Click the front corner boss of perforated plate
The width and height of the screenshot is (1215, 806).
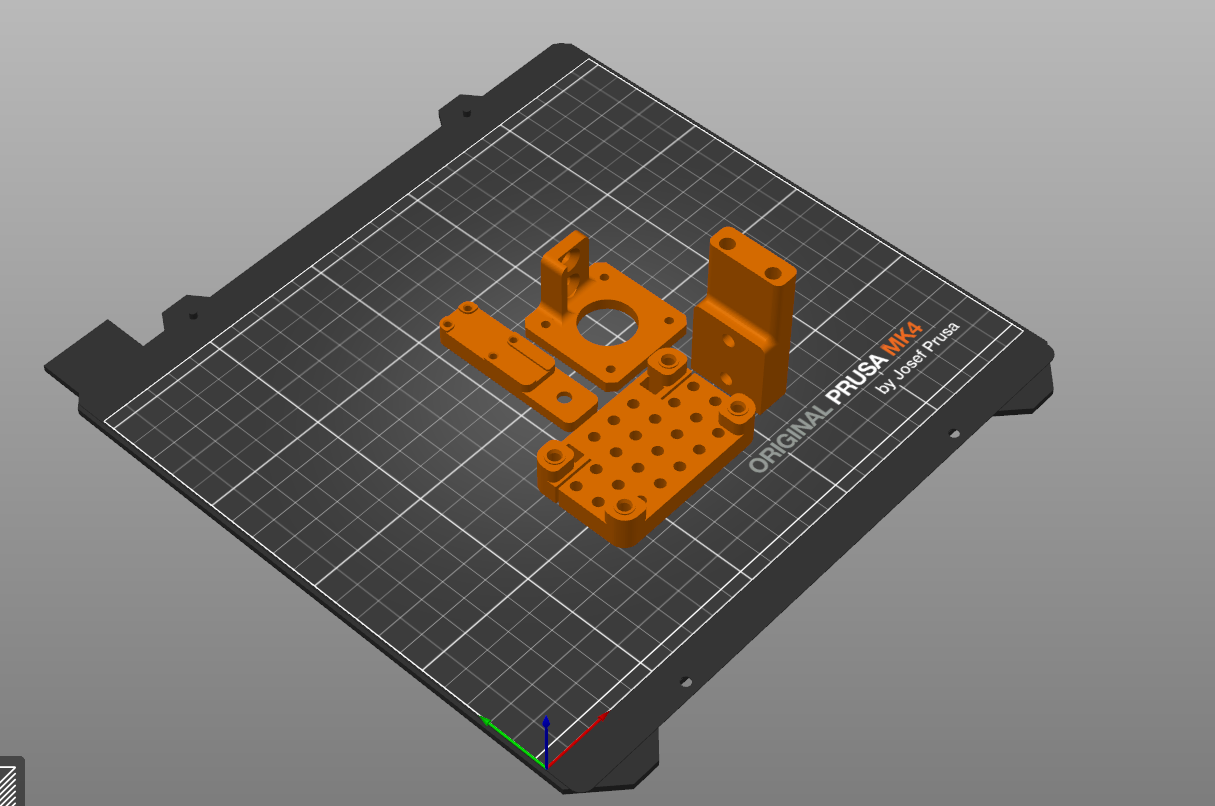point(627,508)
